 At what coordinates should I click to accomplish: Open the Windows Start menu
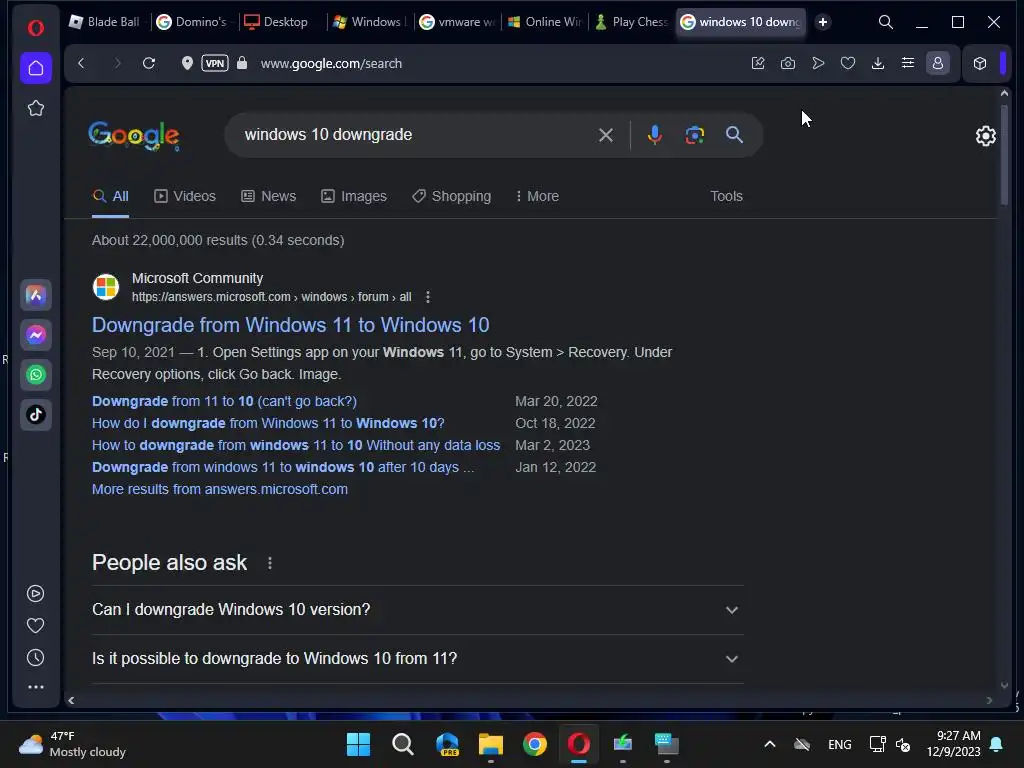tap(358, 744)
